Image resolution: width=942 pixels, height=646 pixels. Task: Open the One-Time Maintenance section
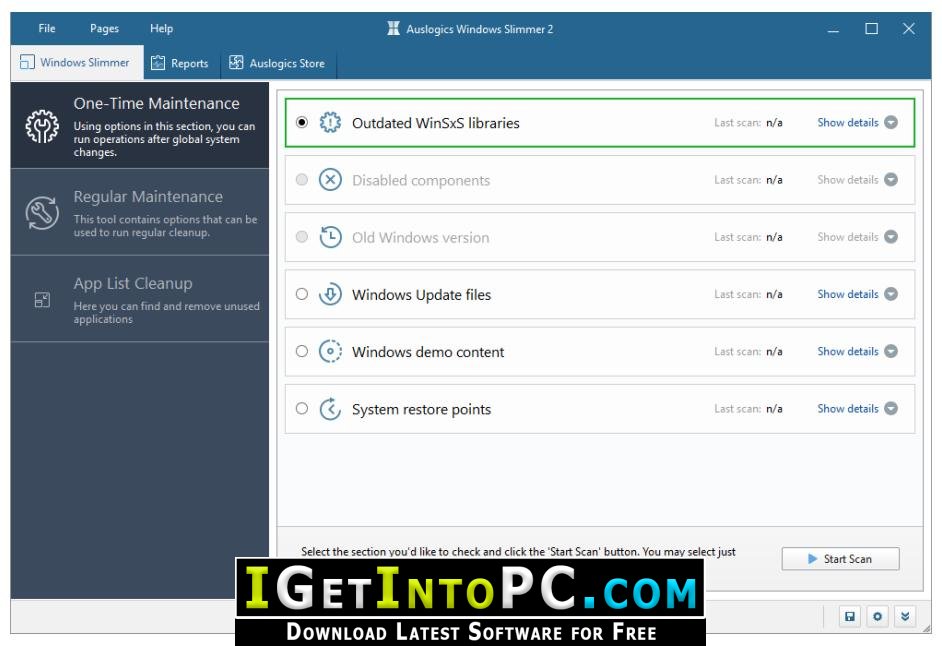click(139, 126)
